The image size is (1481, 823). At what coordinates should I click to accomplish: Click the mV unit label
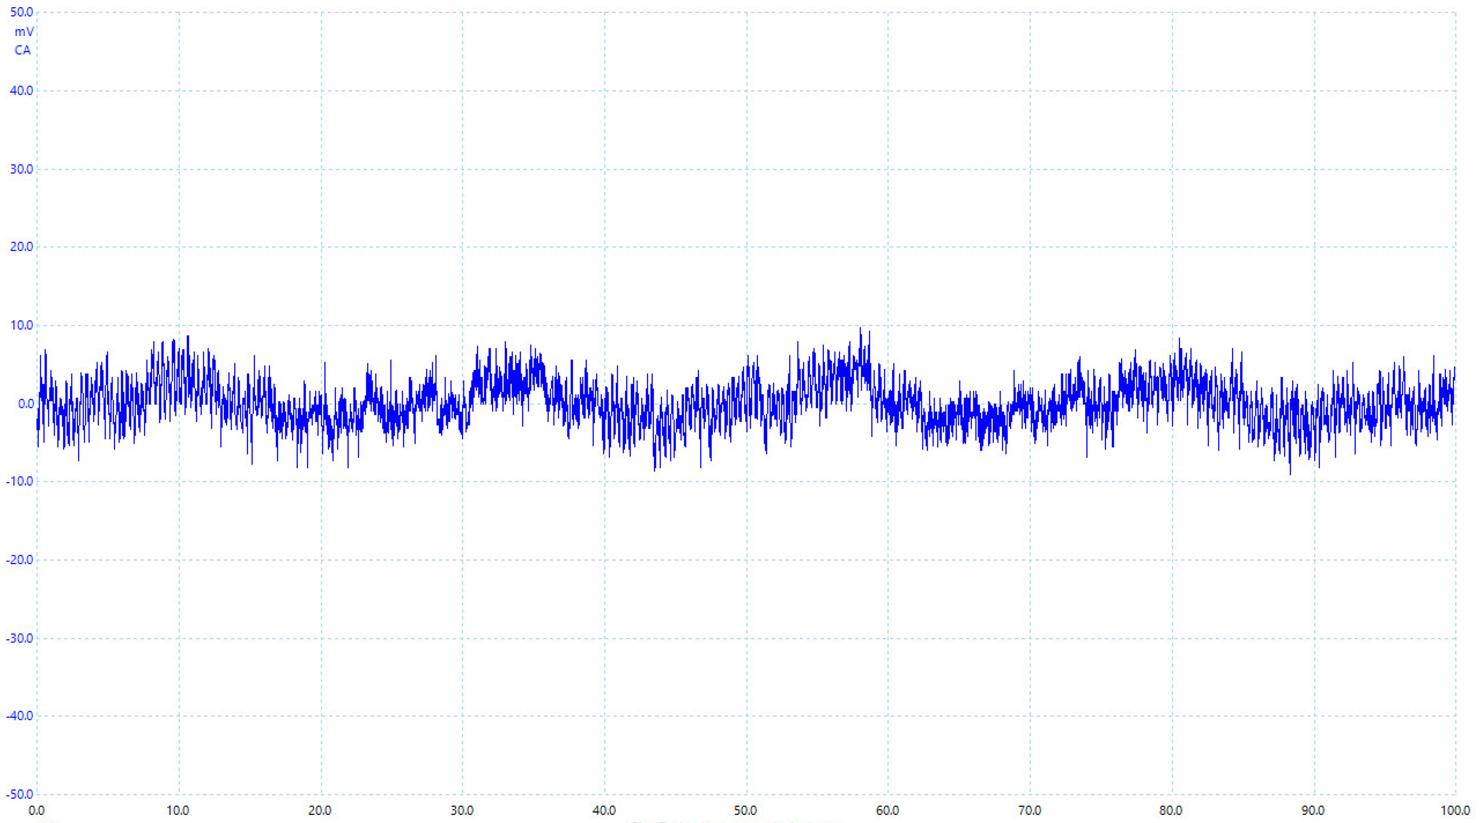pyautogui.click(x=23, y=32)
